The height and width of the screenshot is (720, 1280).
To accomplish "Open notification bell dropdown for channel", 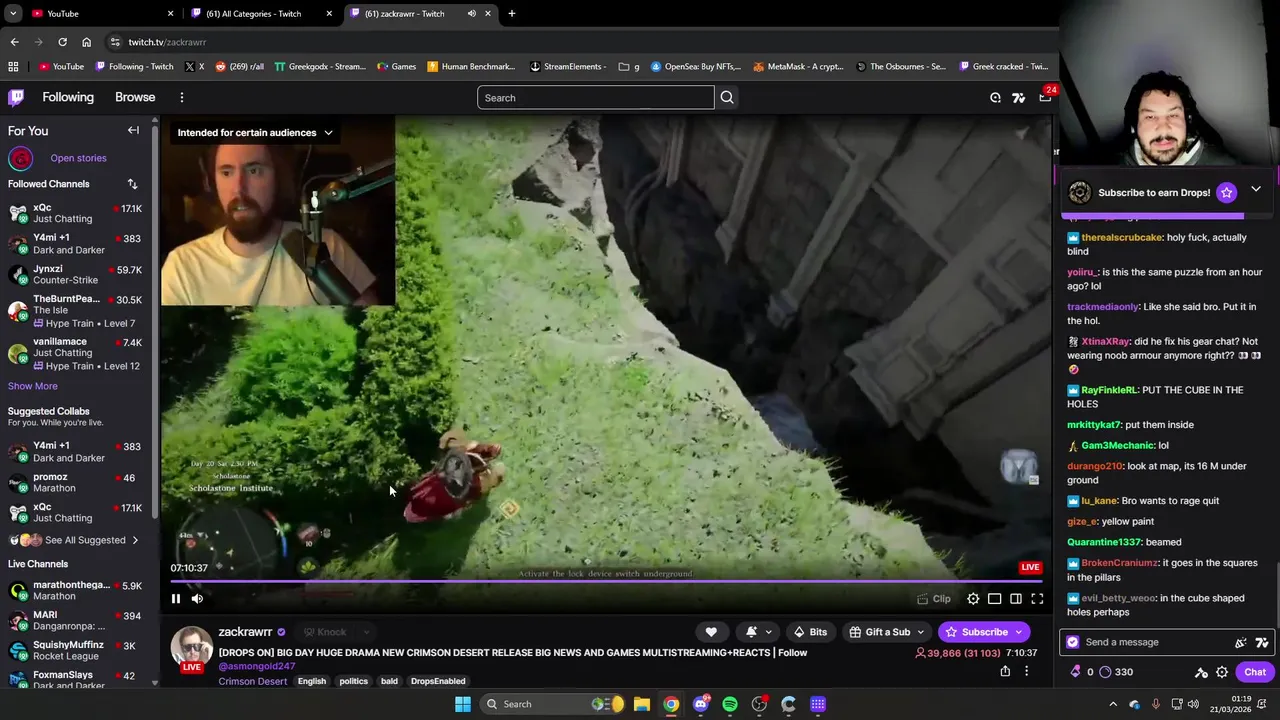I will tap(757, 632).
